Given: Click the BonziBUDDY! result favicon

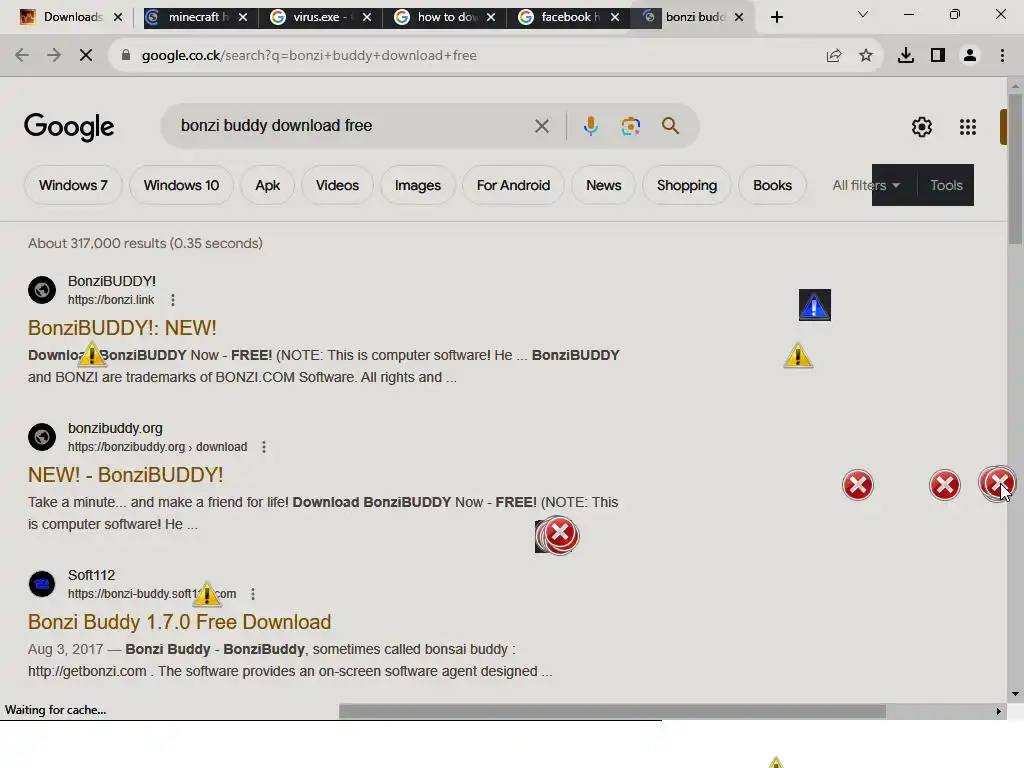Looking at the screenshot, I should (42, 289).
